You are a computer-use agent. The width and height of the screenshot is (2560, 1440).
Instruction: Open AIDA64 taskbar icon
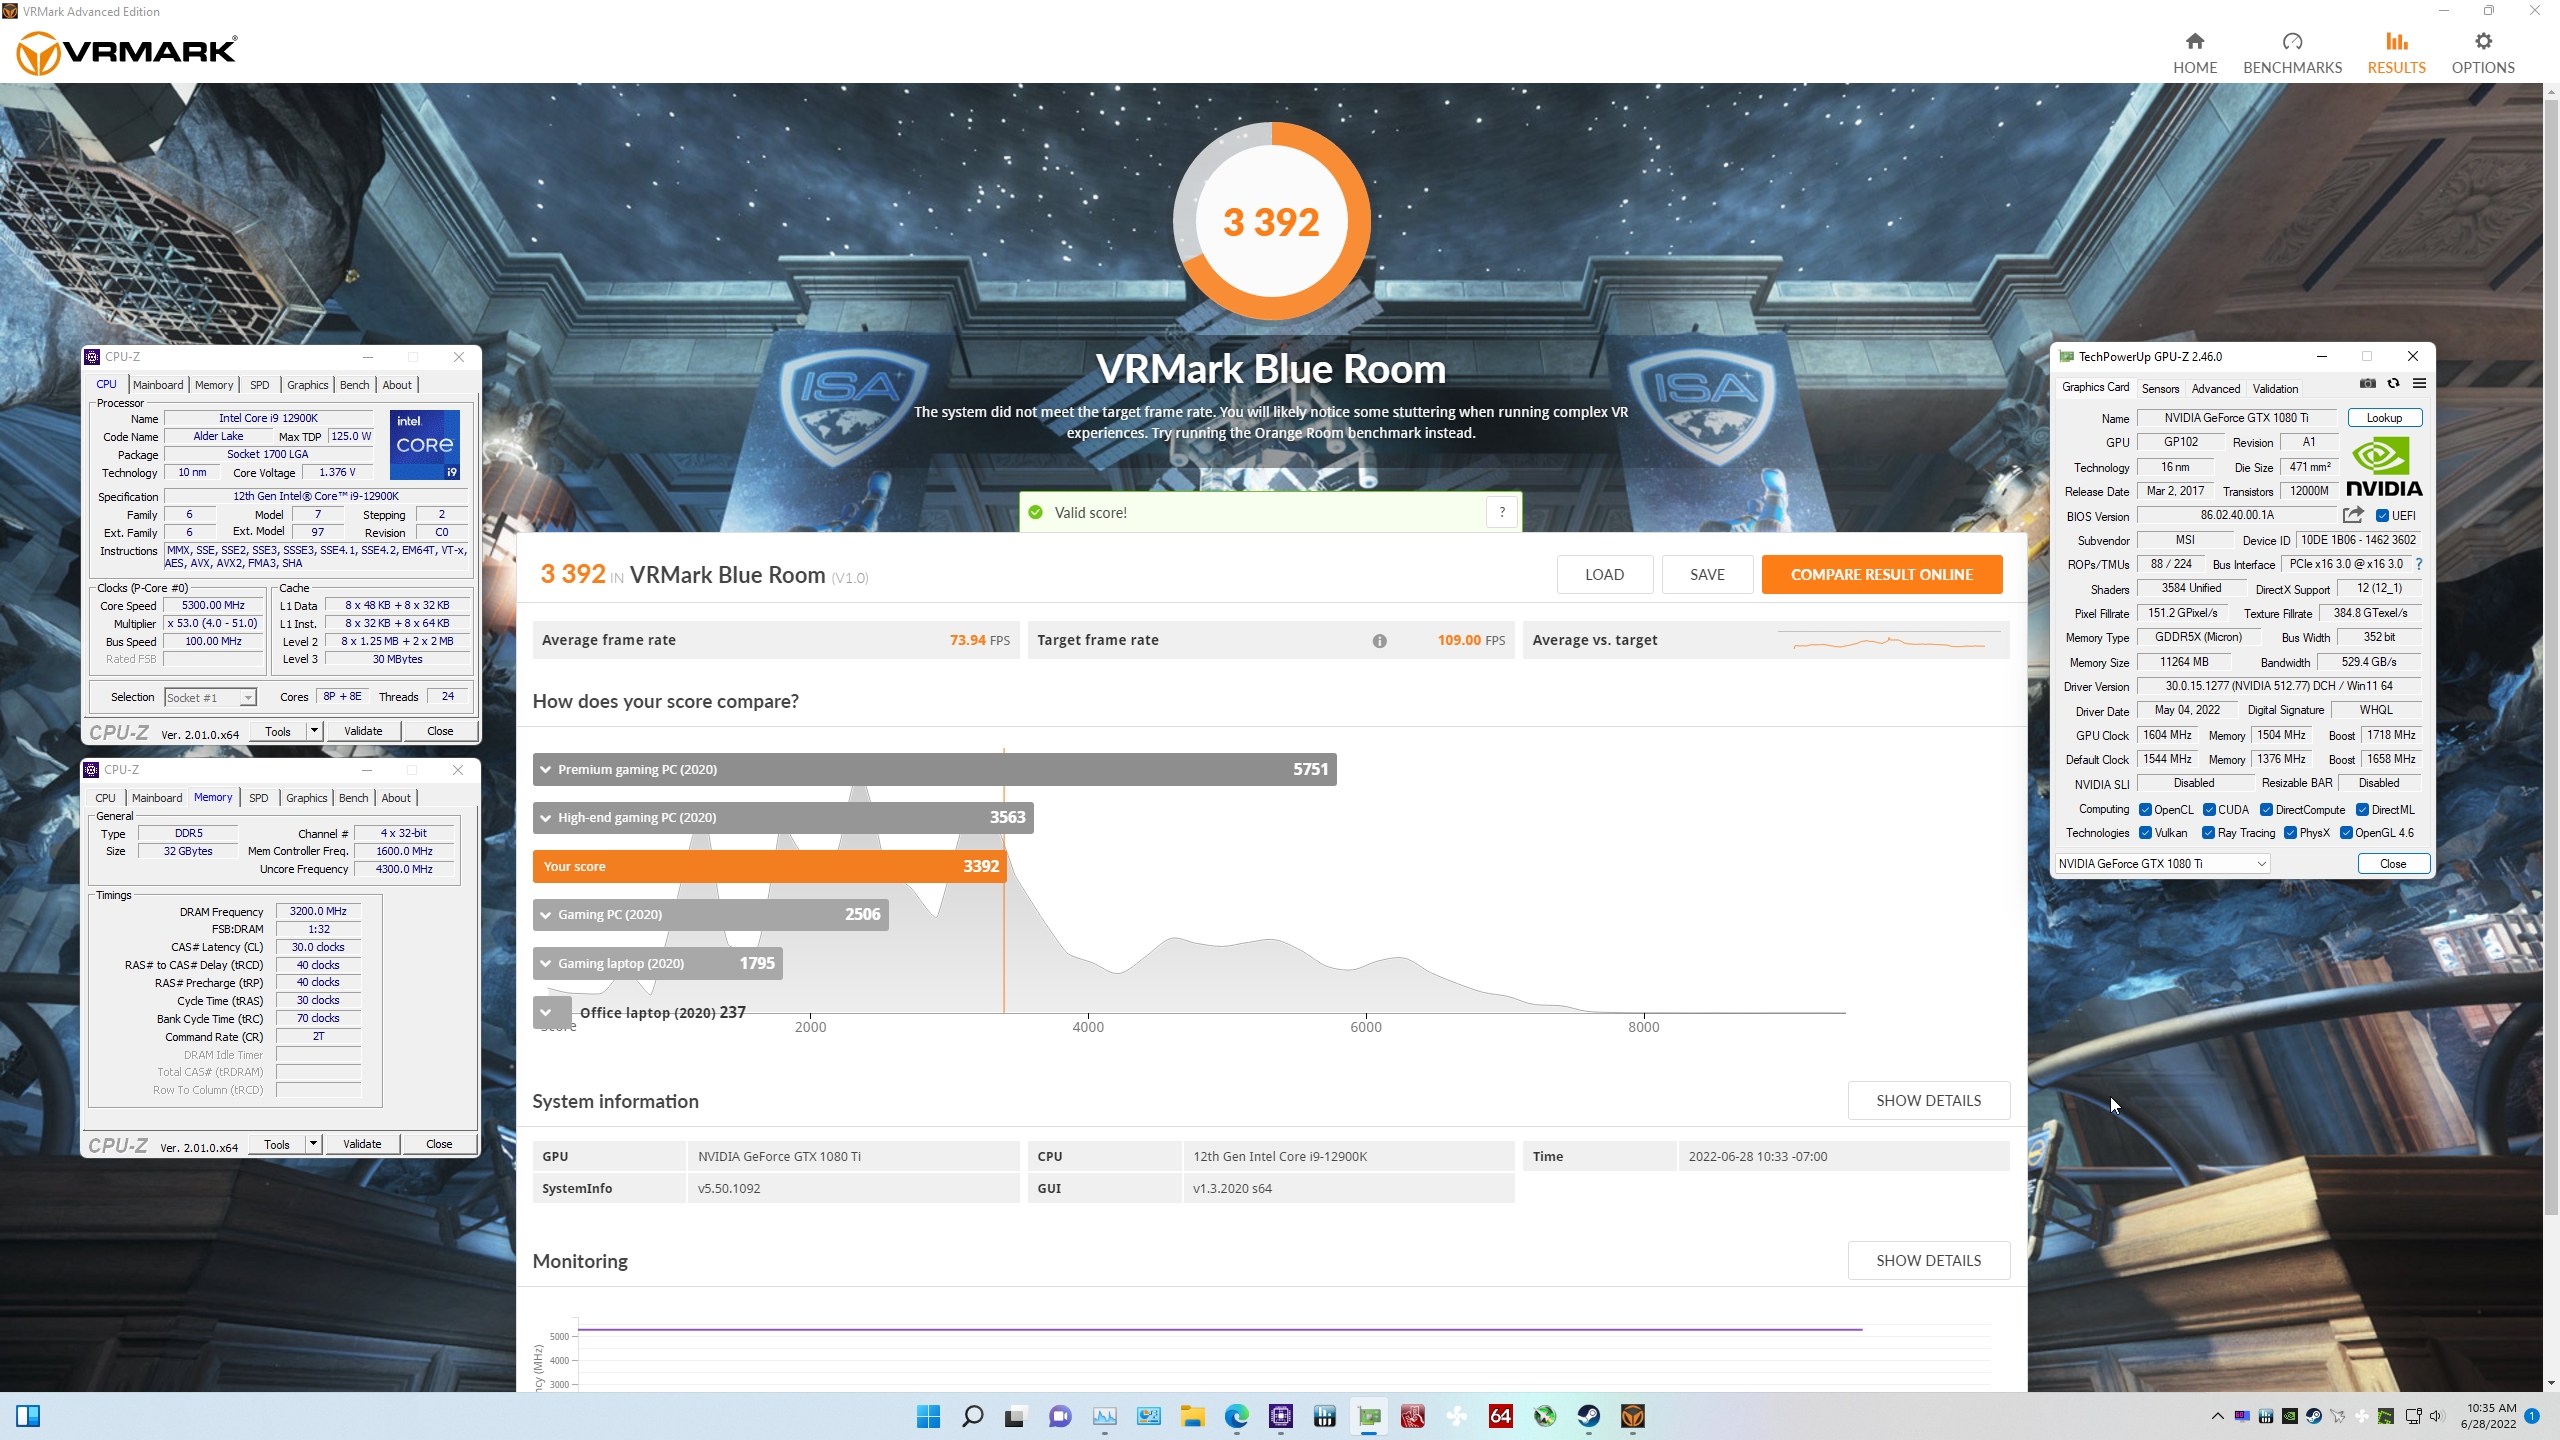[1501, 1416]
